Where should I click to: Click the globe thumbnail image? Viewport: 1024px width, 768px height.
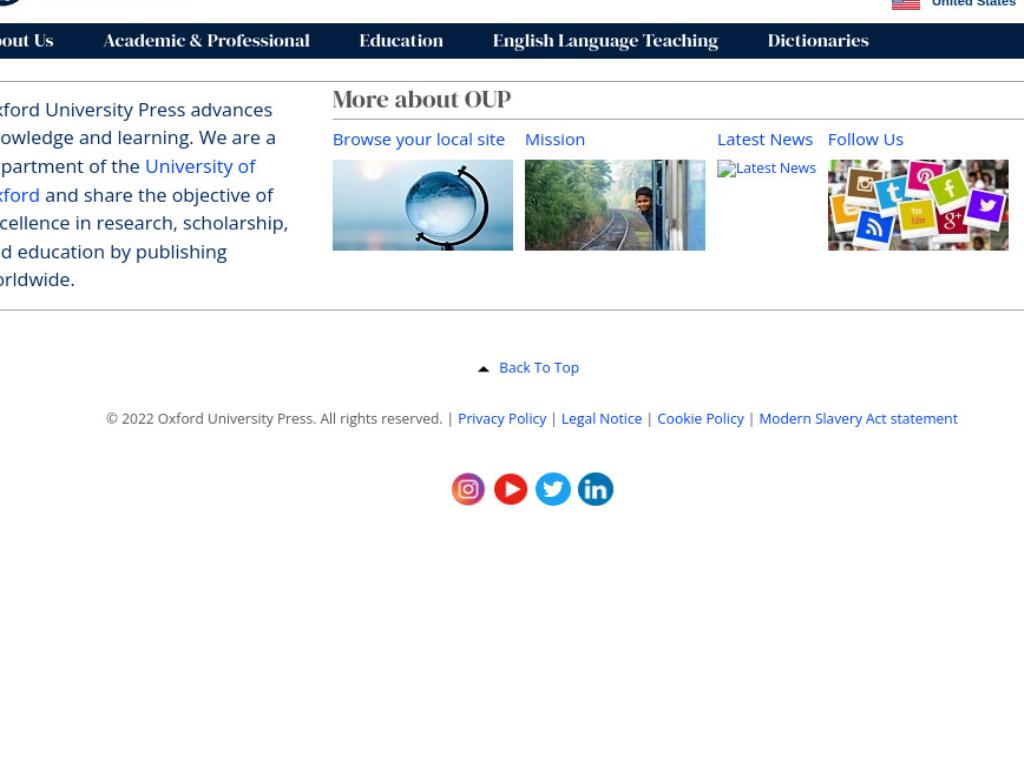click(423, 205)
